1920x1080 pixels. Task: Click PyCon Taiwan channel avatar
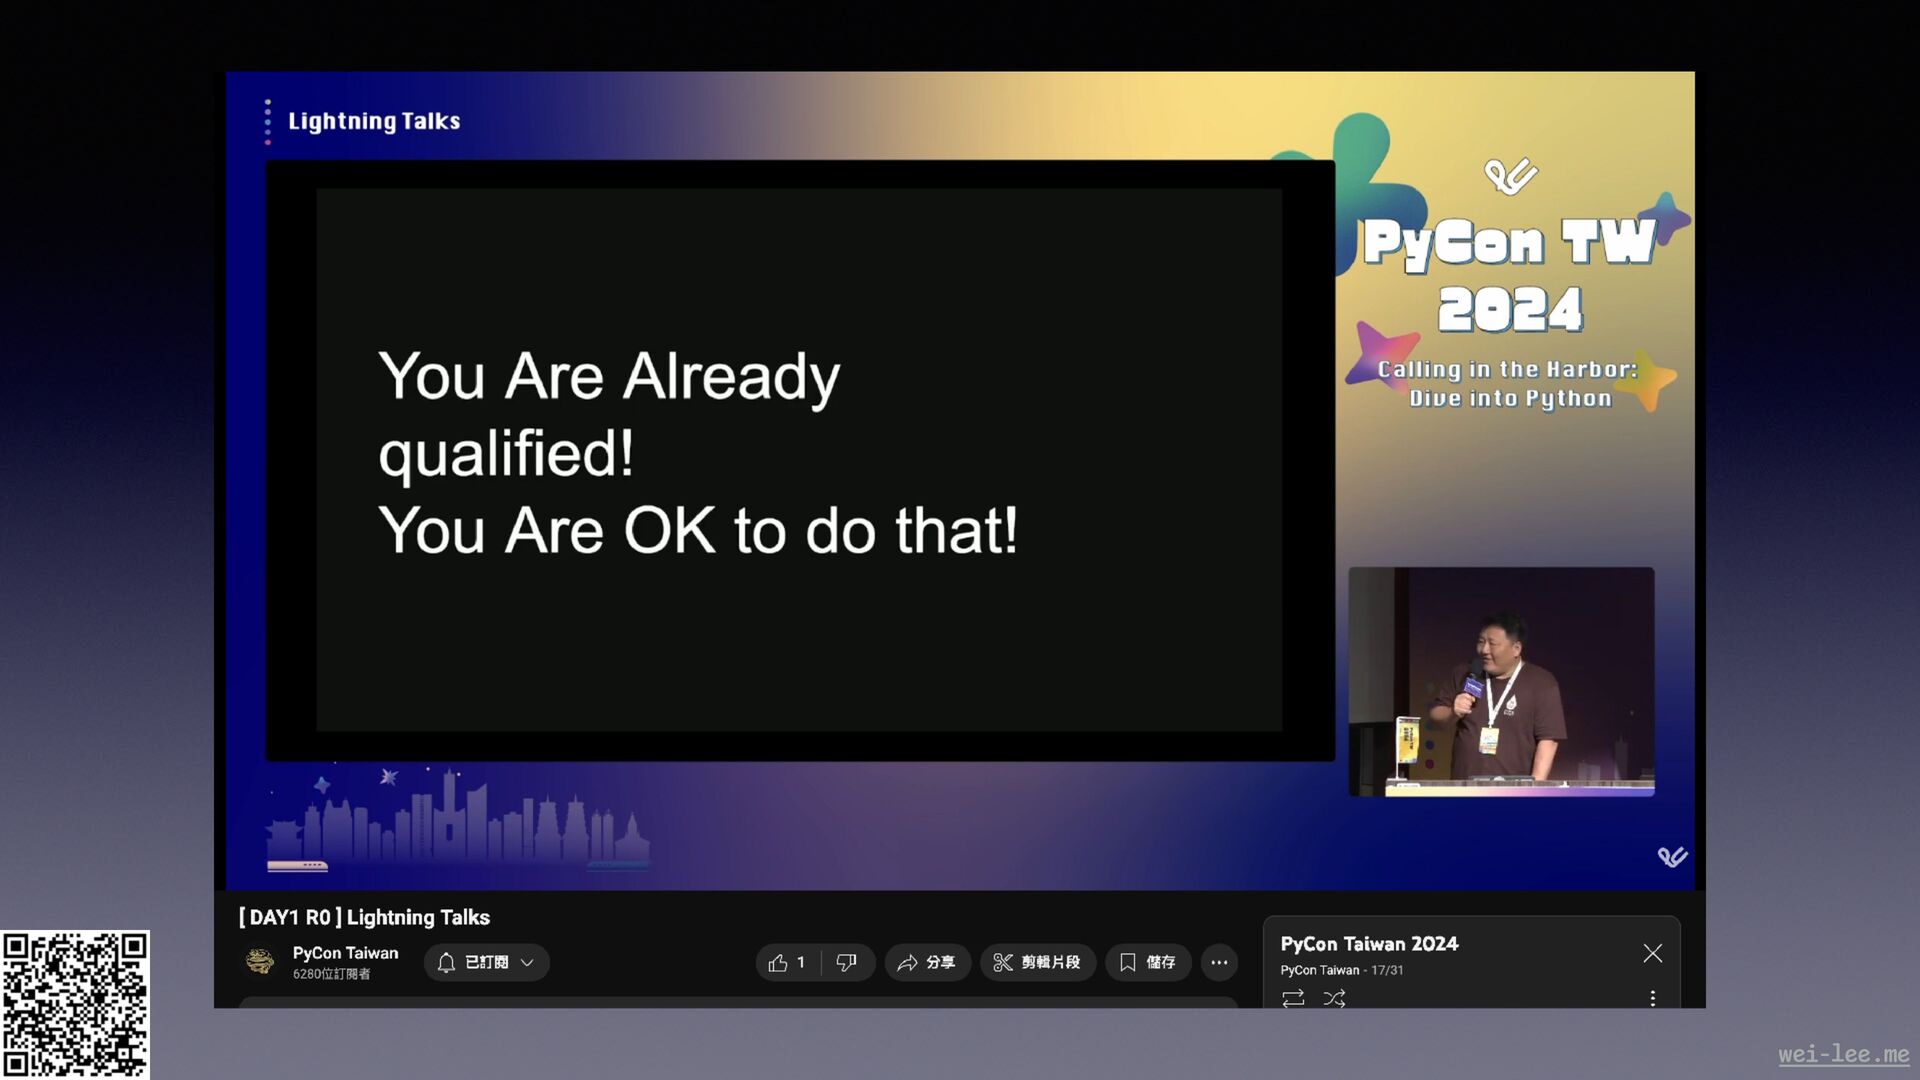[260, 962]
